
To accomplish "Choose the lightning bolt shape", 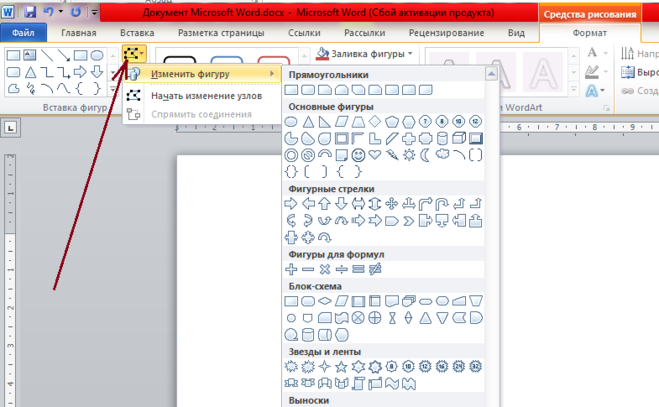I will click(390, 155).
